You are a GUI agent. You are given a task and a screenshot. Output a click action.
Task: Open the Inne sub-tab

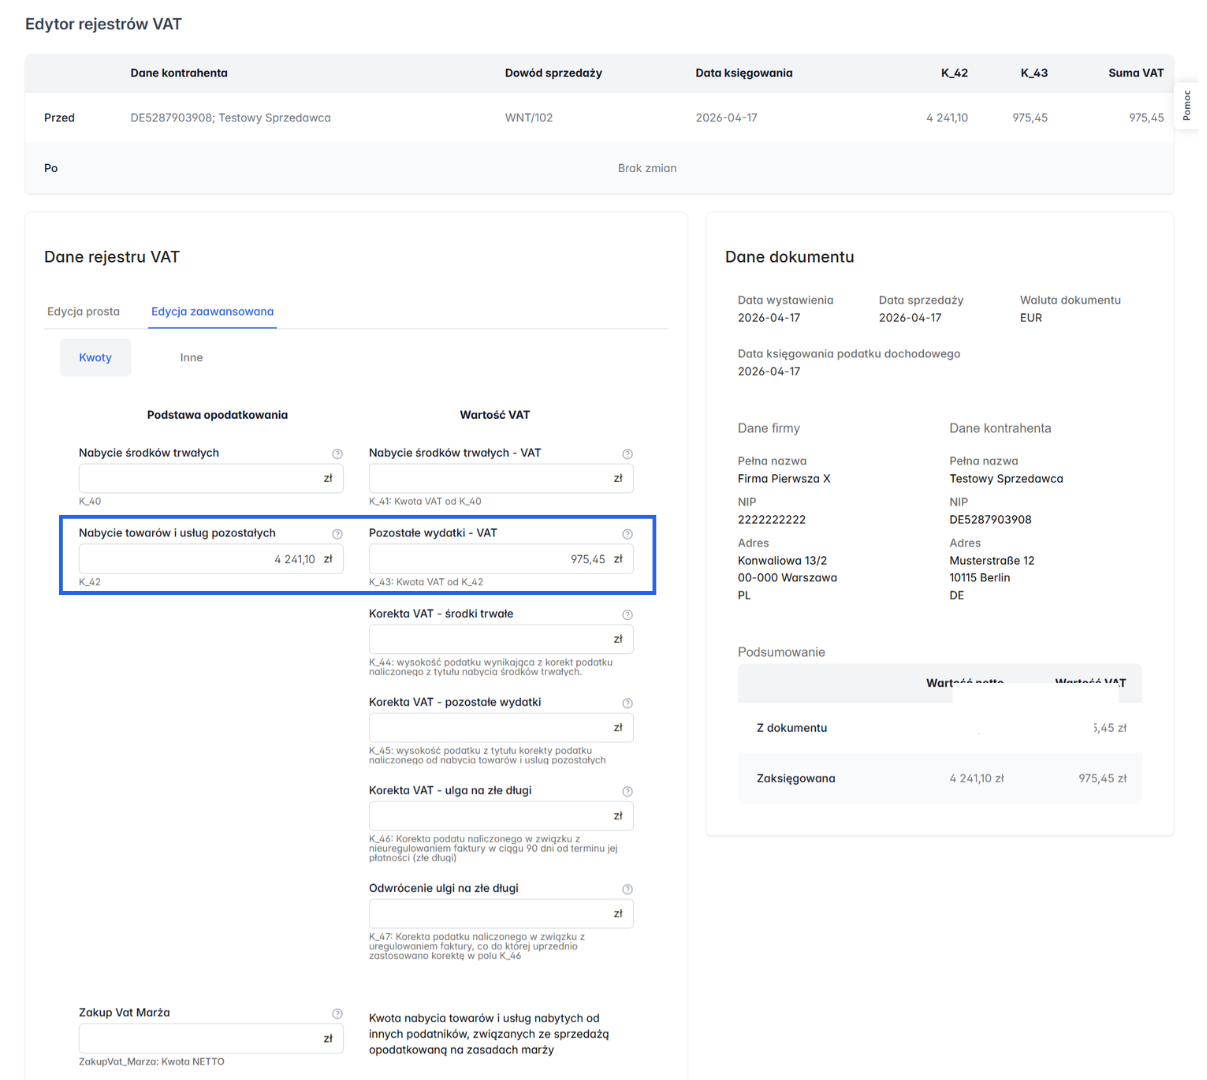tap(191, 358)
